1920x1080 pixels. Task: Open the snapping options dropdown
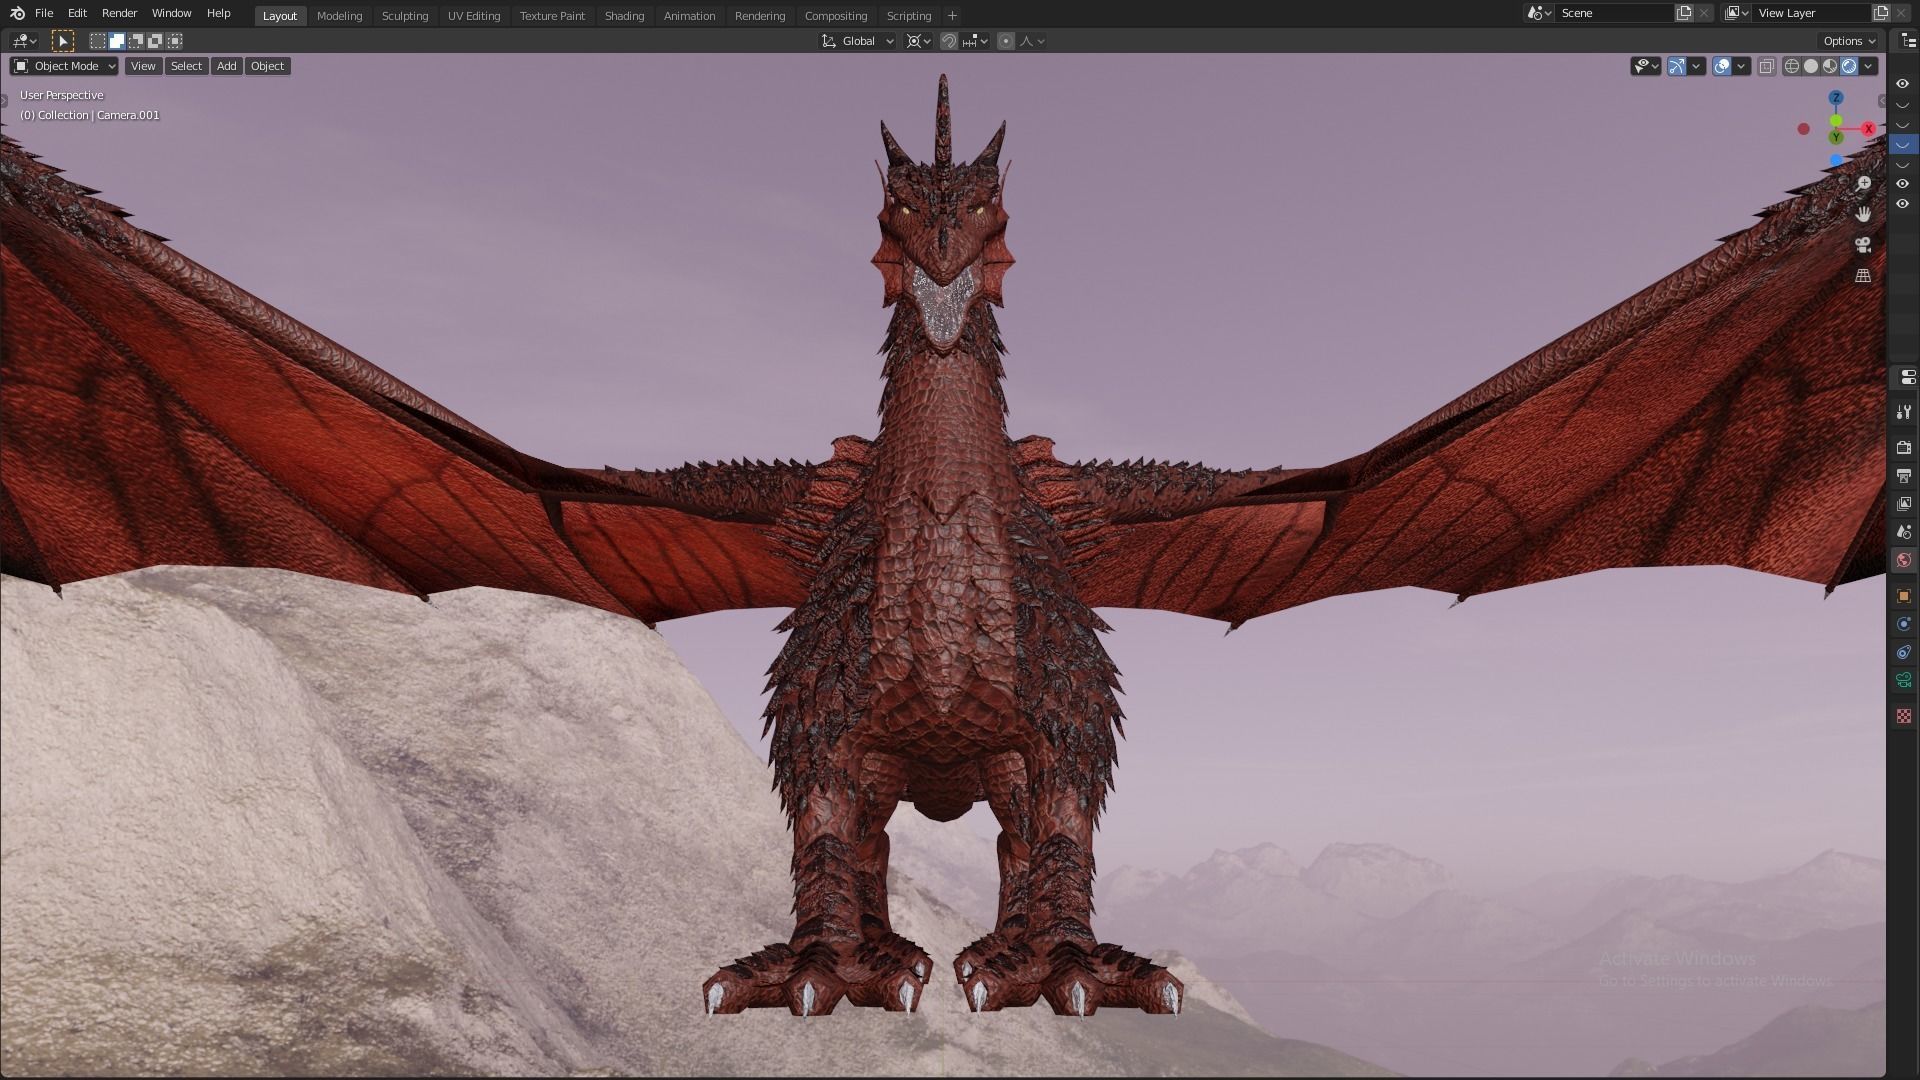(x=975, y=41)
